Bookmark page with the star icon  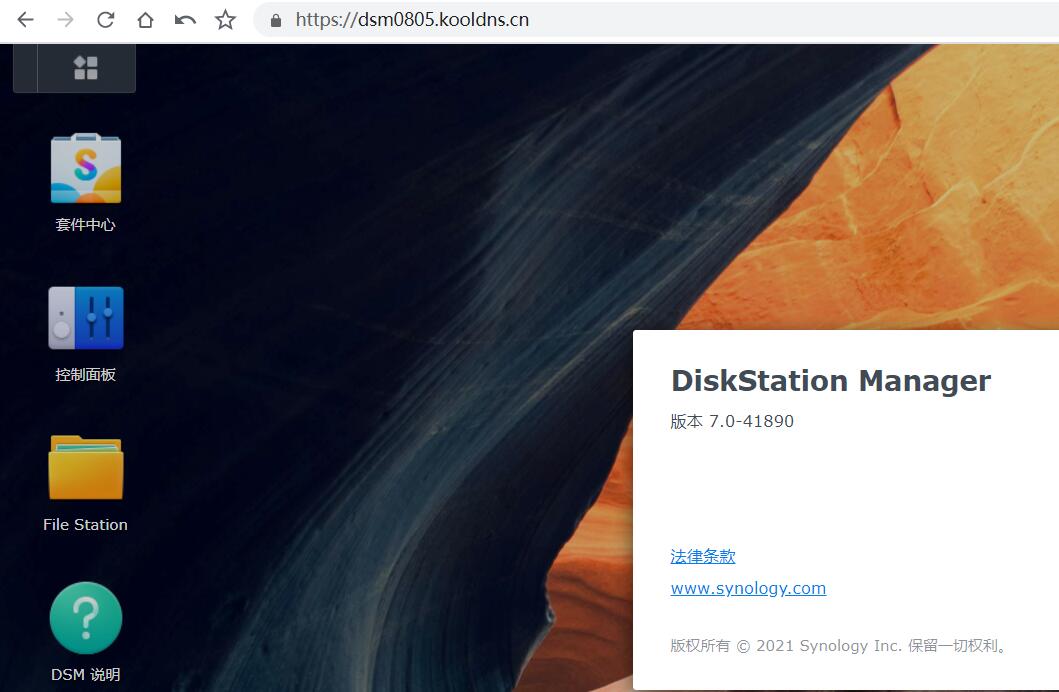(225, 20)
